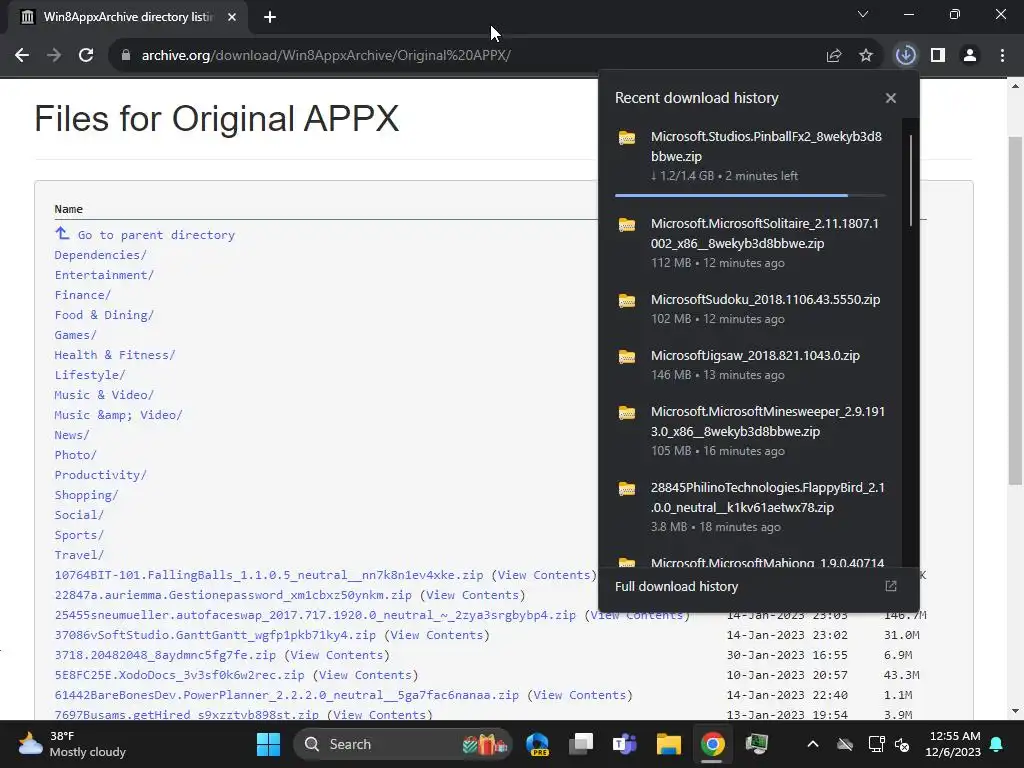This screenshot has width=1024, height=768.
Task: Open the Windows Start menu
Action: [x=268, y=744]
